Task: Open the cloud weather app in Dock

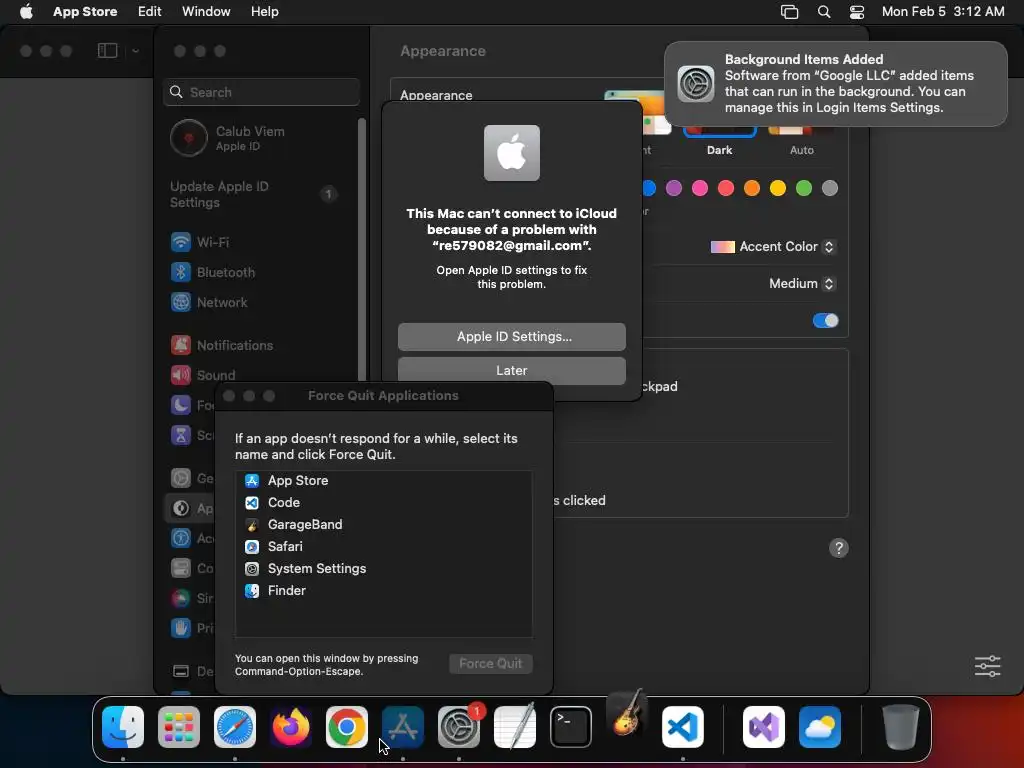Action: 820,726
